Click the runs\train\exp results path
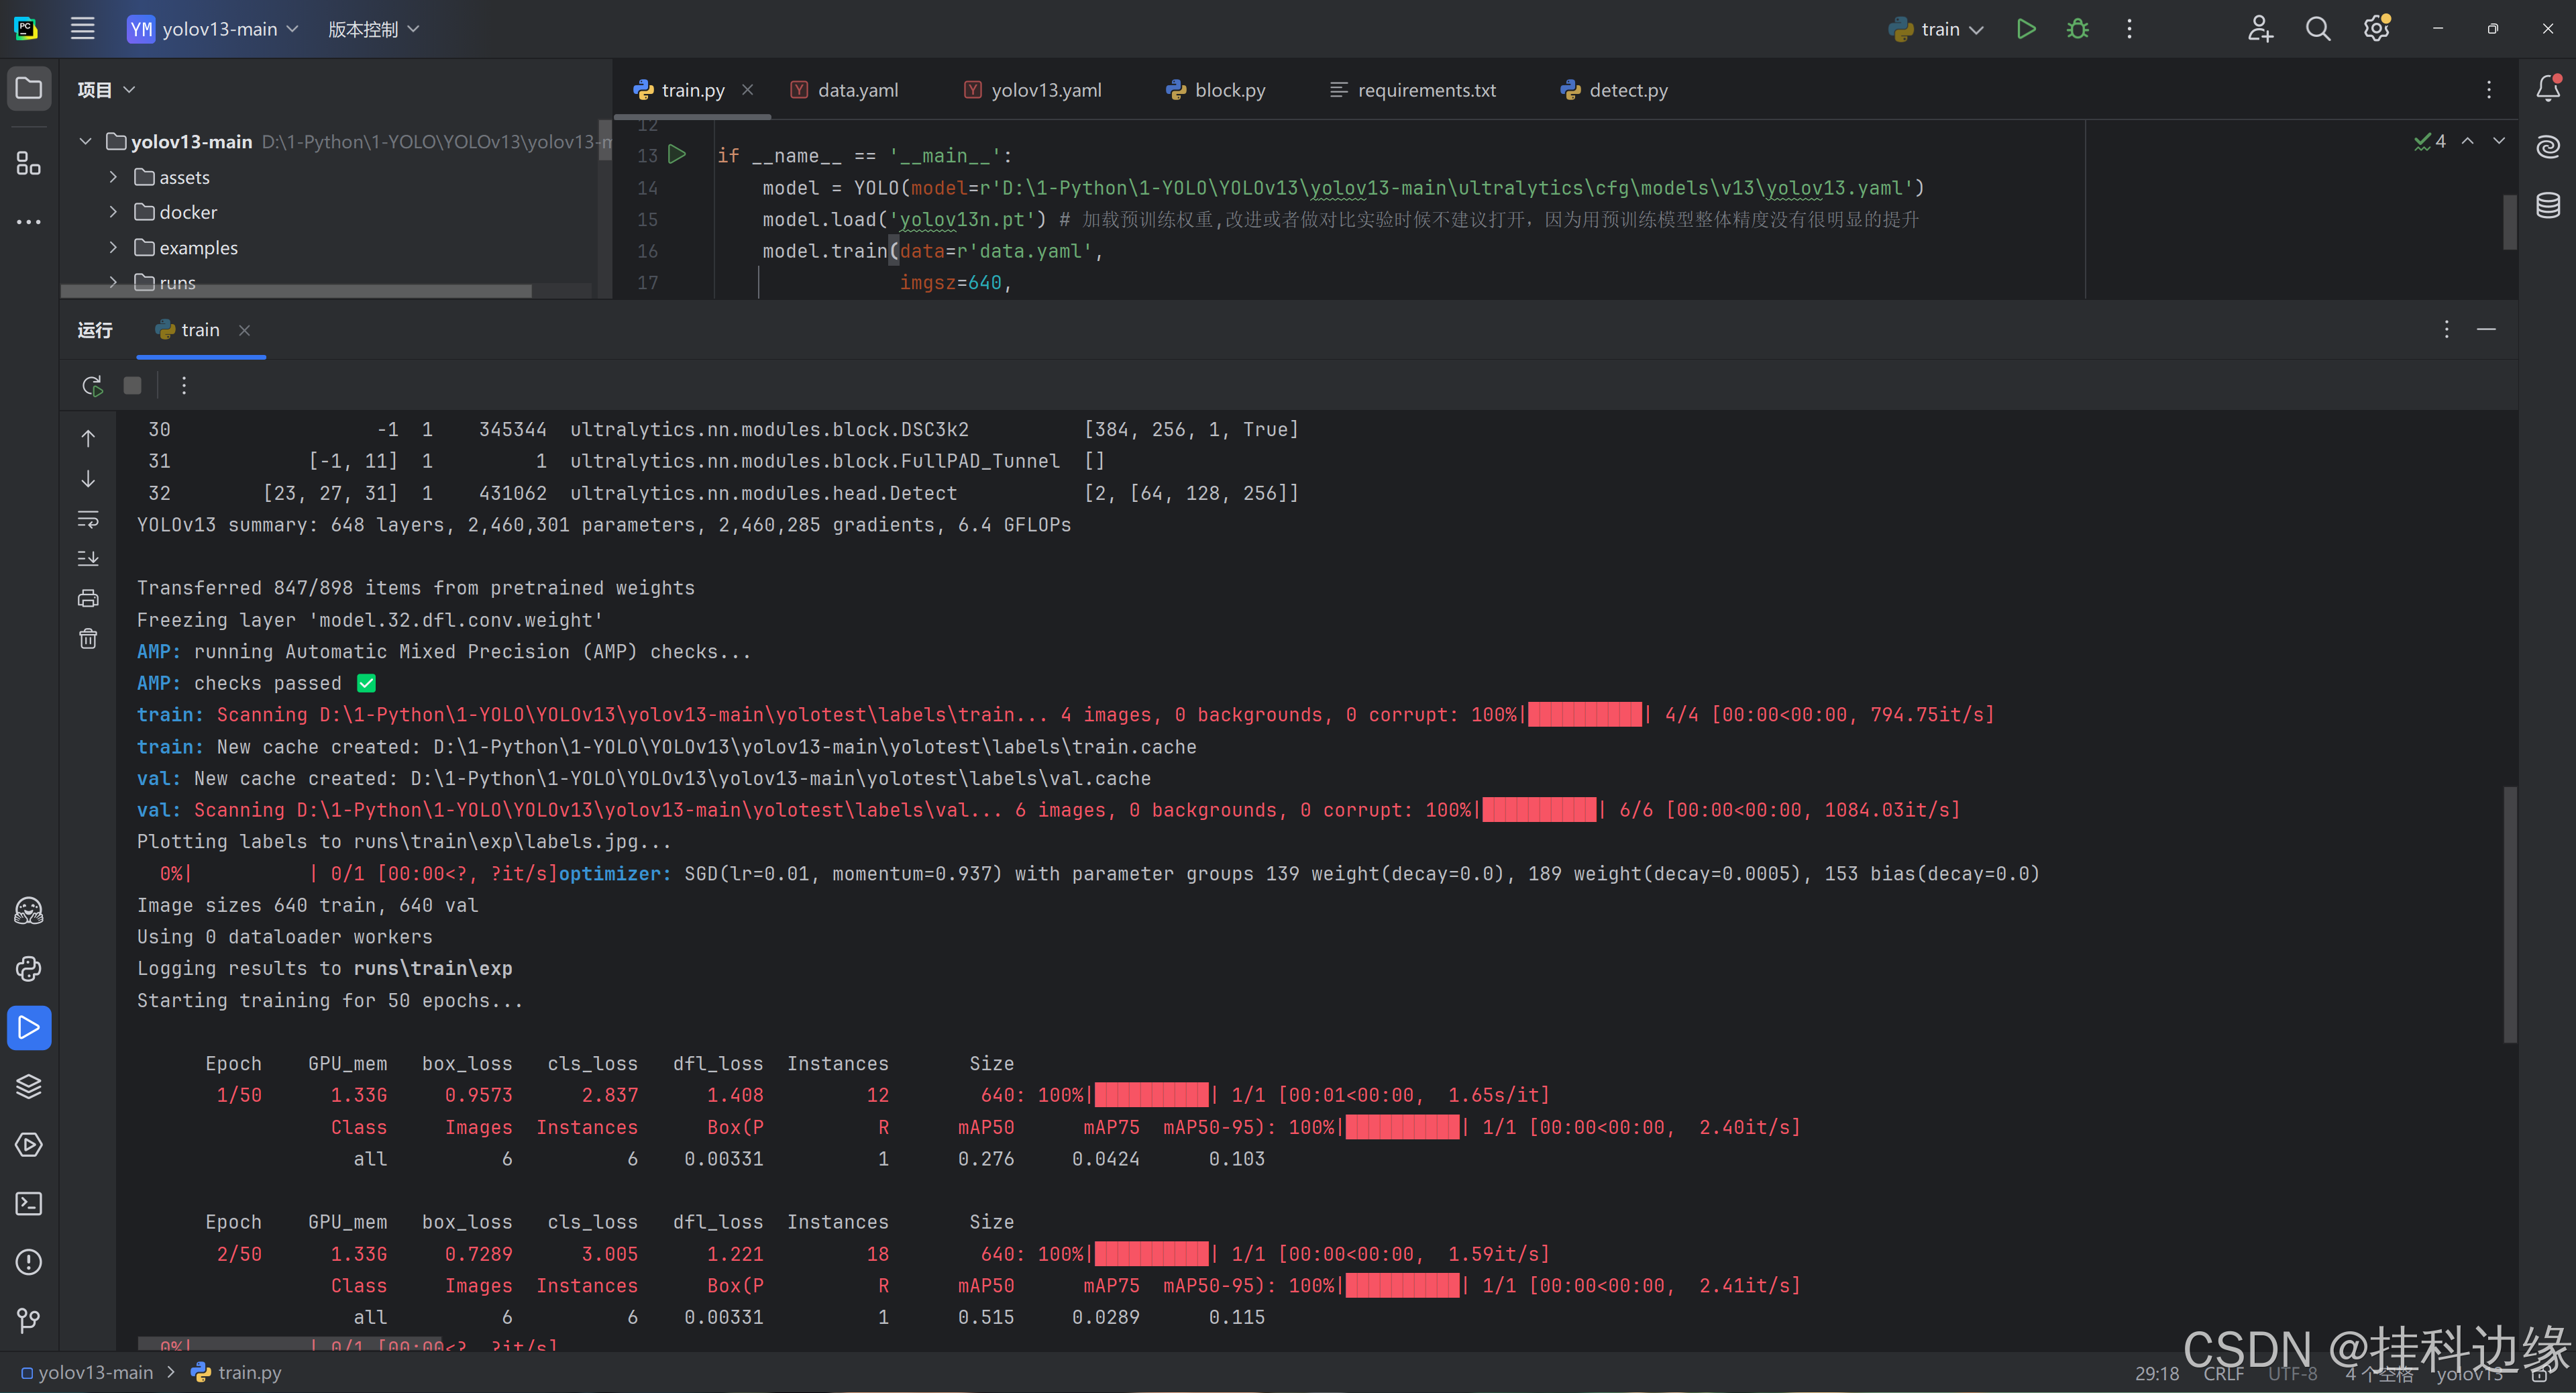This screenshot has width=2576, height=1393. (x=433, y=968)
